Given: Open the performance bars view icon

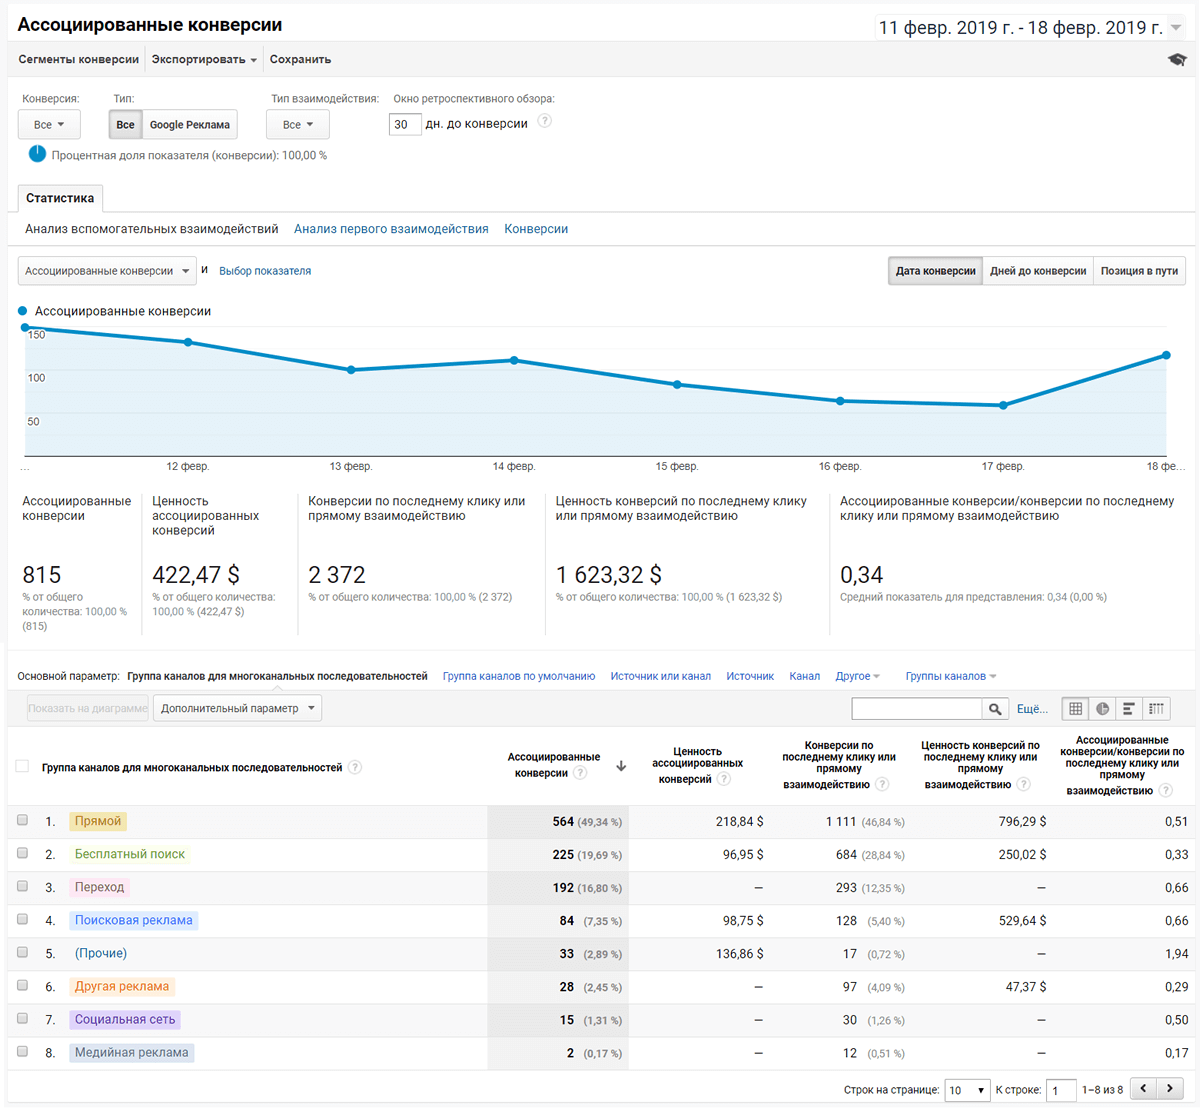Looking at the screenshot, I should [x=1128, y=709].
